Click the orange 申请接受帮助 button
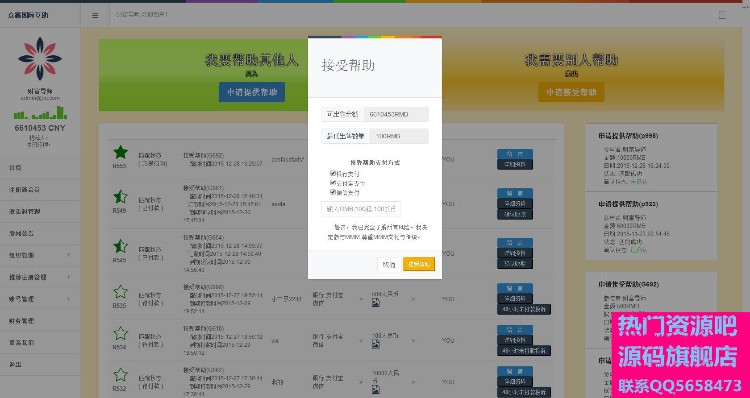This screenshot has height=398, width=750. 572,92
